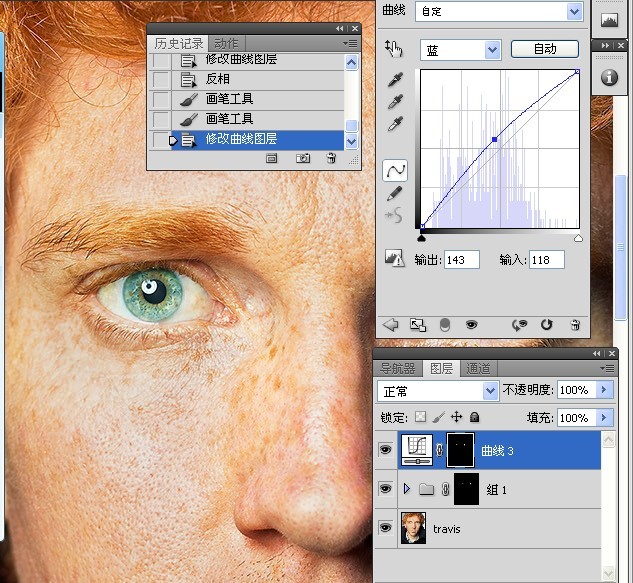Screen dimensions: 633x583
Task: Open the 正常 blend mode dropdown
Action: click(438, 391)
